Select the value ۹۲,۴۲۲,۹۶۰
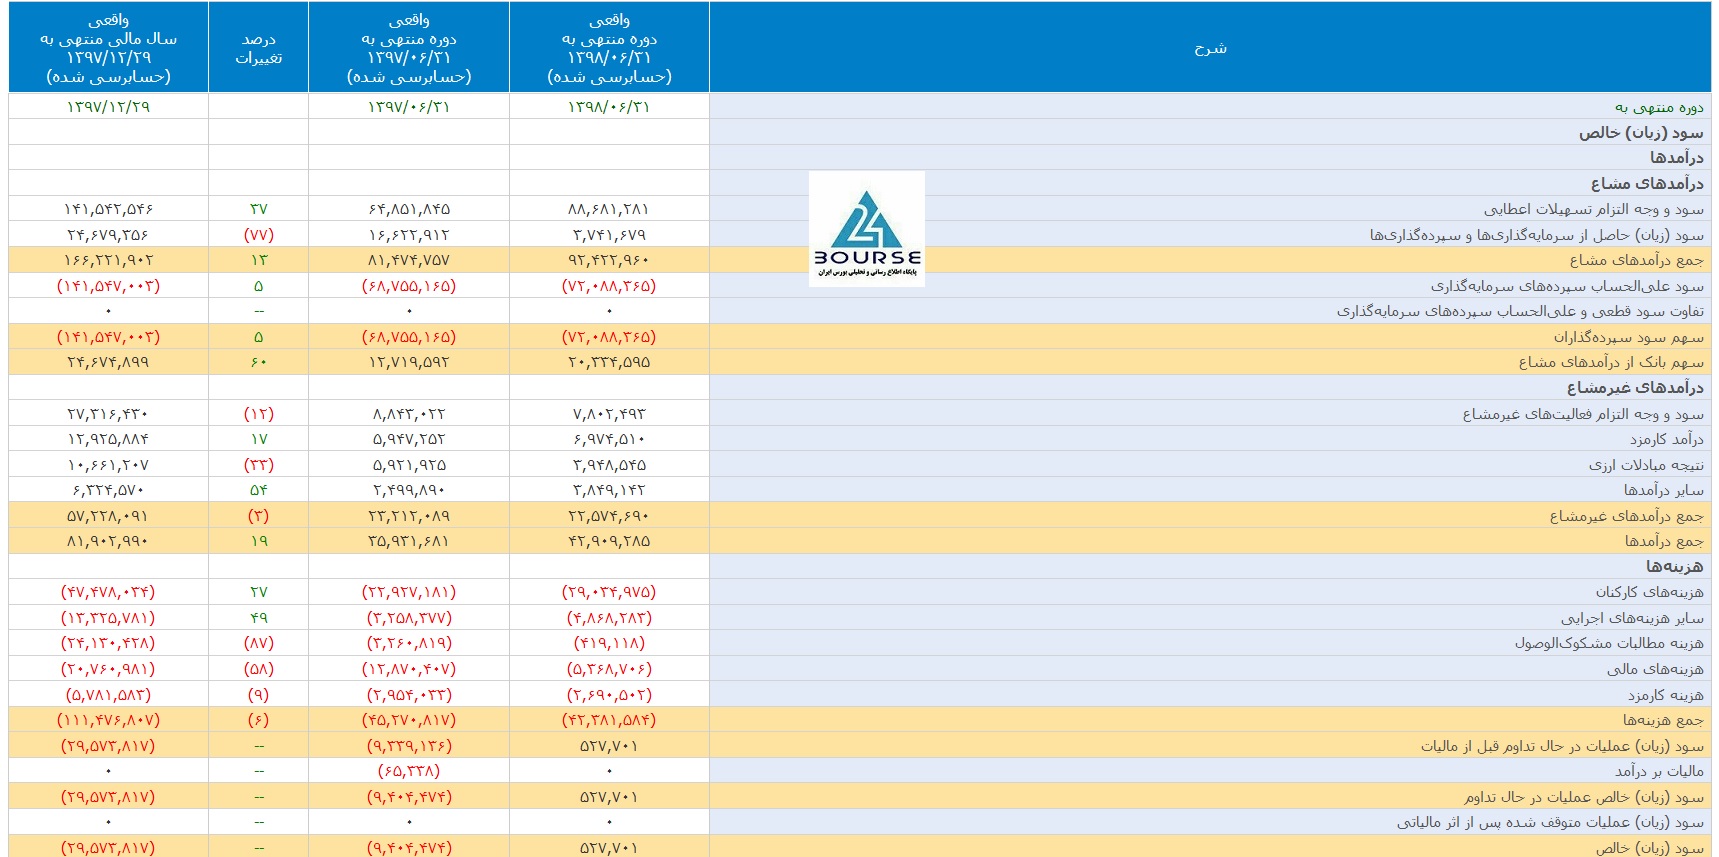Screen dimensions: 1719x857 click(609, 260)
